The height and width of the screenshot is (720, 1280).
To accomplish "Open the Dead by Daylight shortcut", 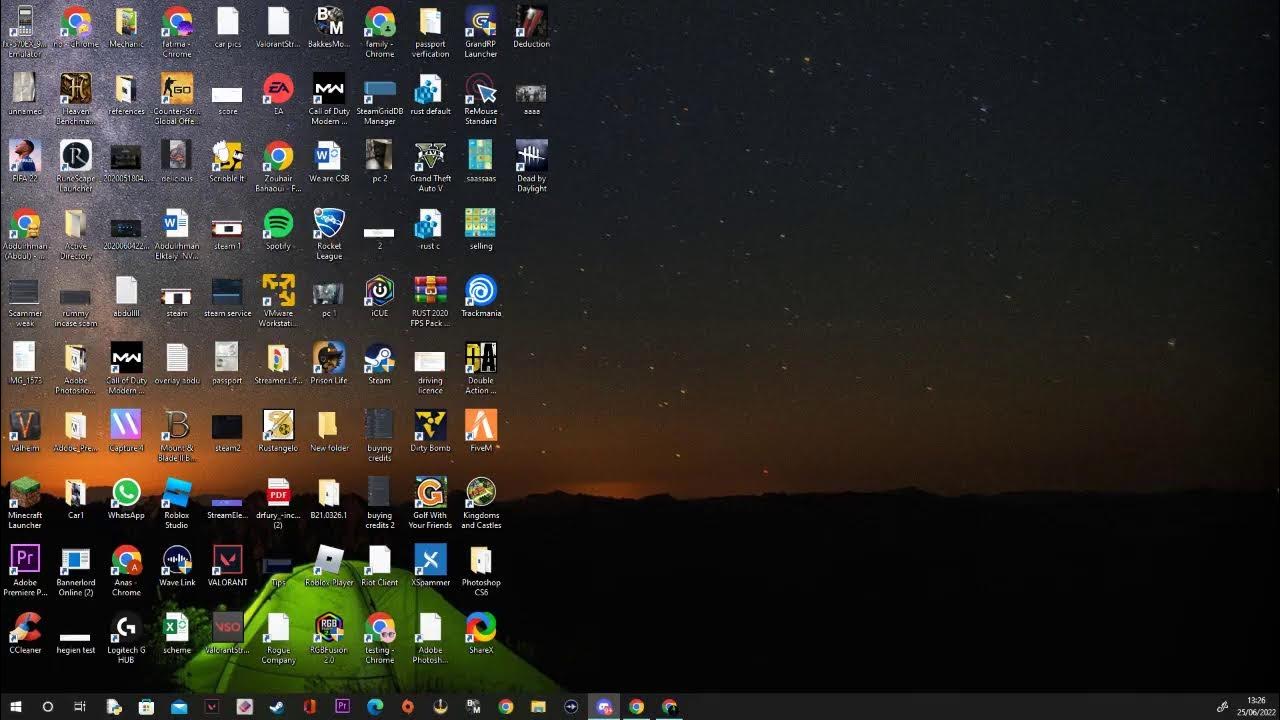I will 531,166.
